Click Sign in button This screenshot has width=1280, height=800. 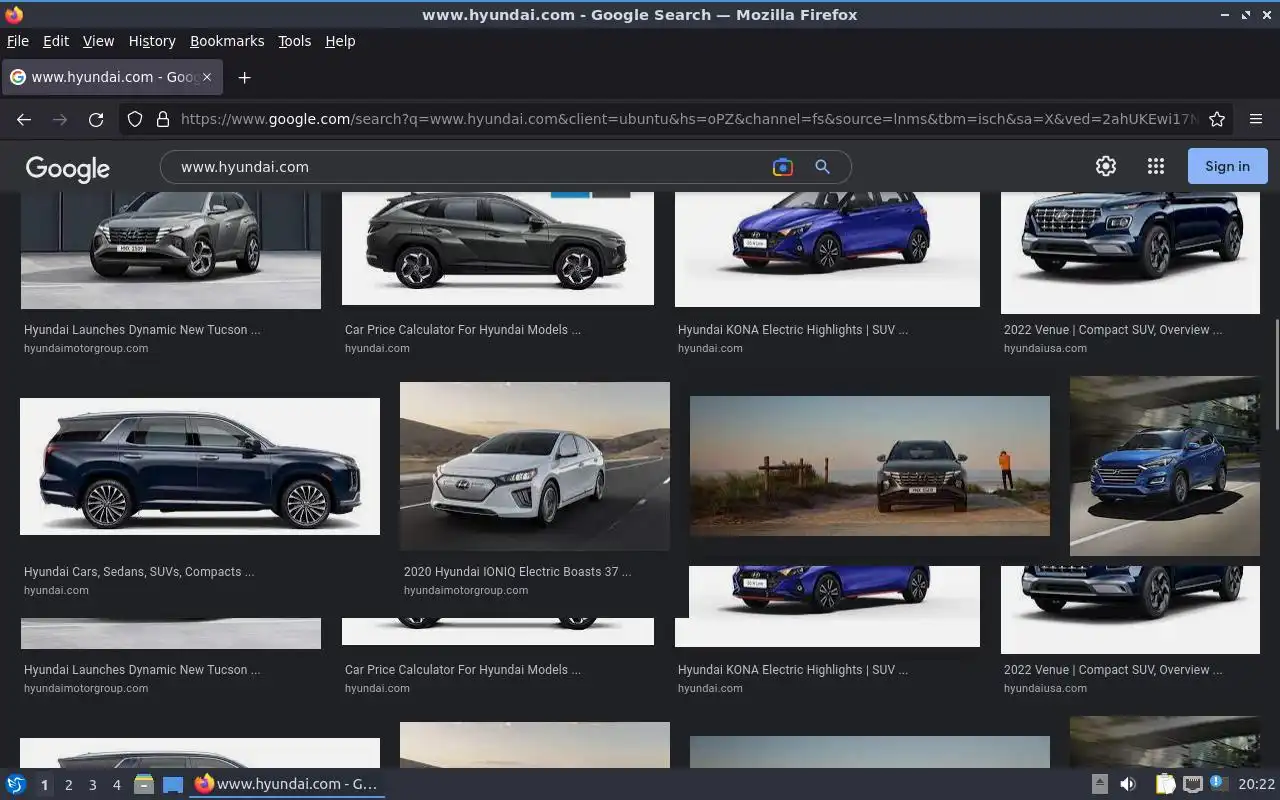[x=1227, y=166]
